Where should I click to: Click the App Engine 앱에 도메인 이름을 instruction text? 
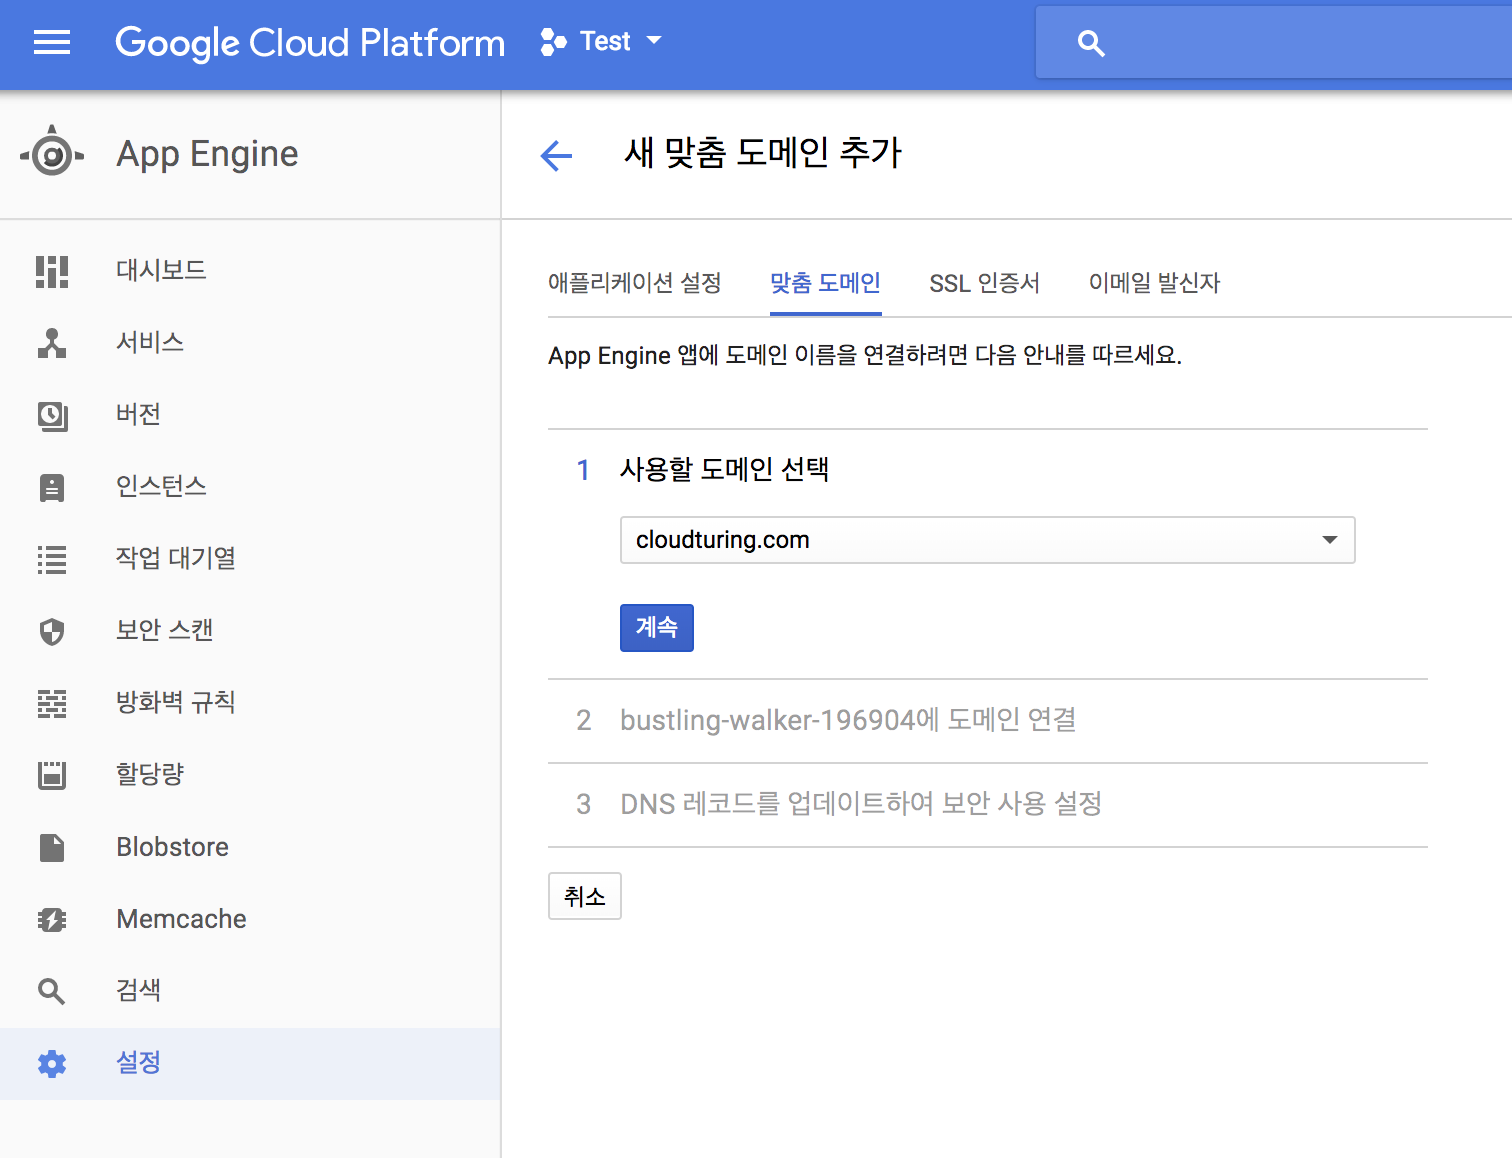(x=865, y=355)
